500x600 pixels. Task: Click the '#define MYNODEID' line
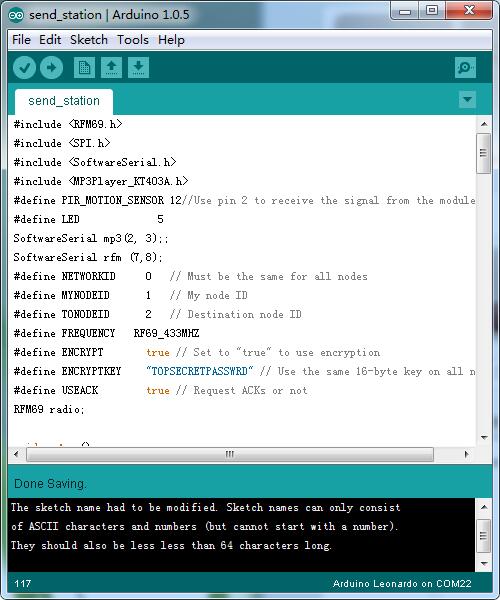point(130,295)
